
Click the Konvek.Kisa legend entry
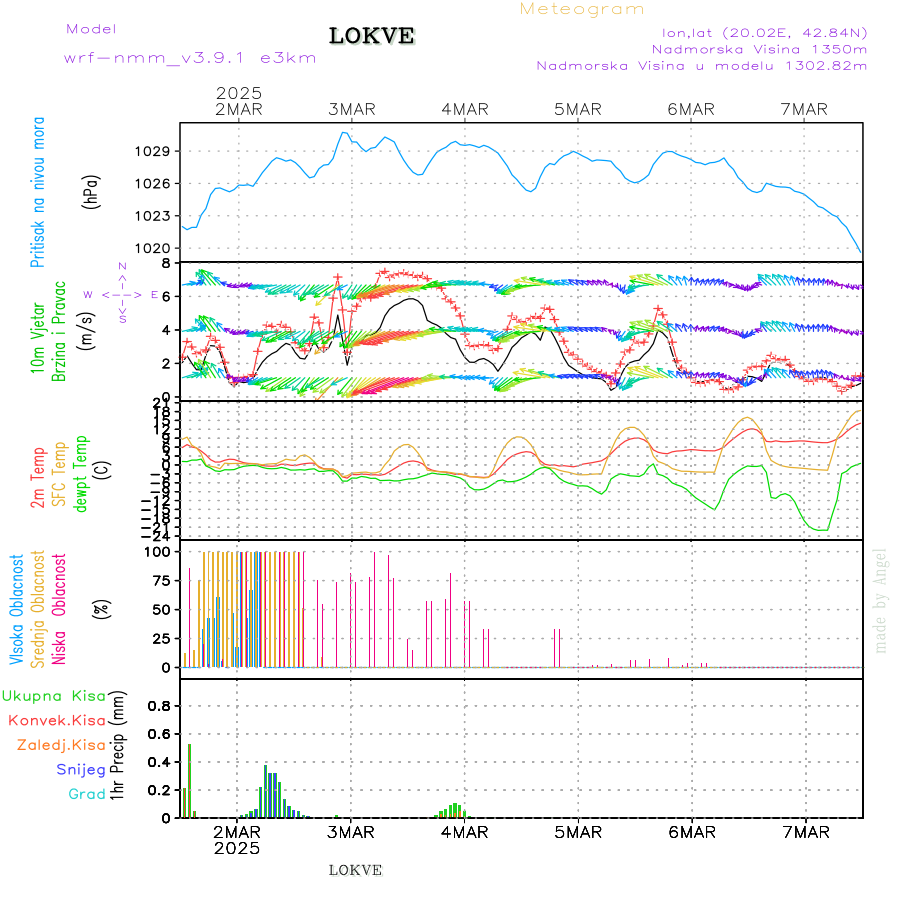pyautogui.click(x=57, y=720)
